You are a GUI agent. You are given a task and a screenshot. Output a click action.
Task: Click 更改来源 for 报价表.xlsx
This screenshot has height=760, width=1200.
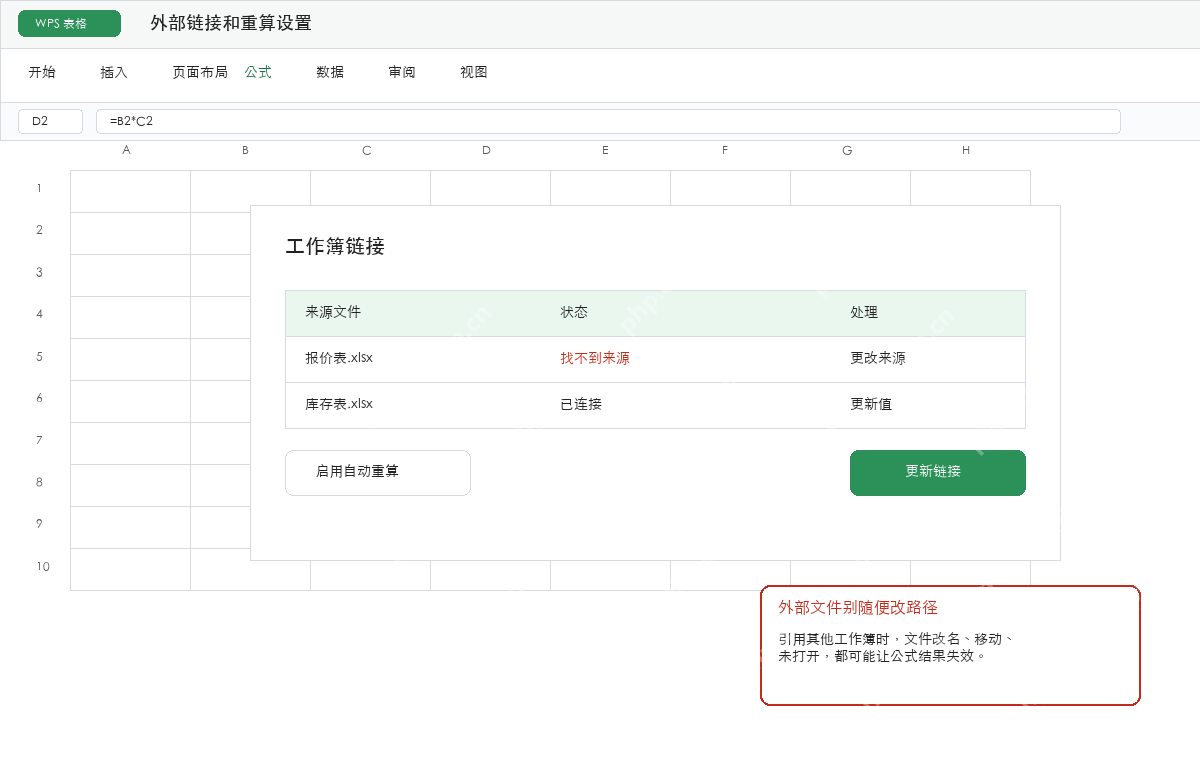(878, 358)
